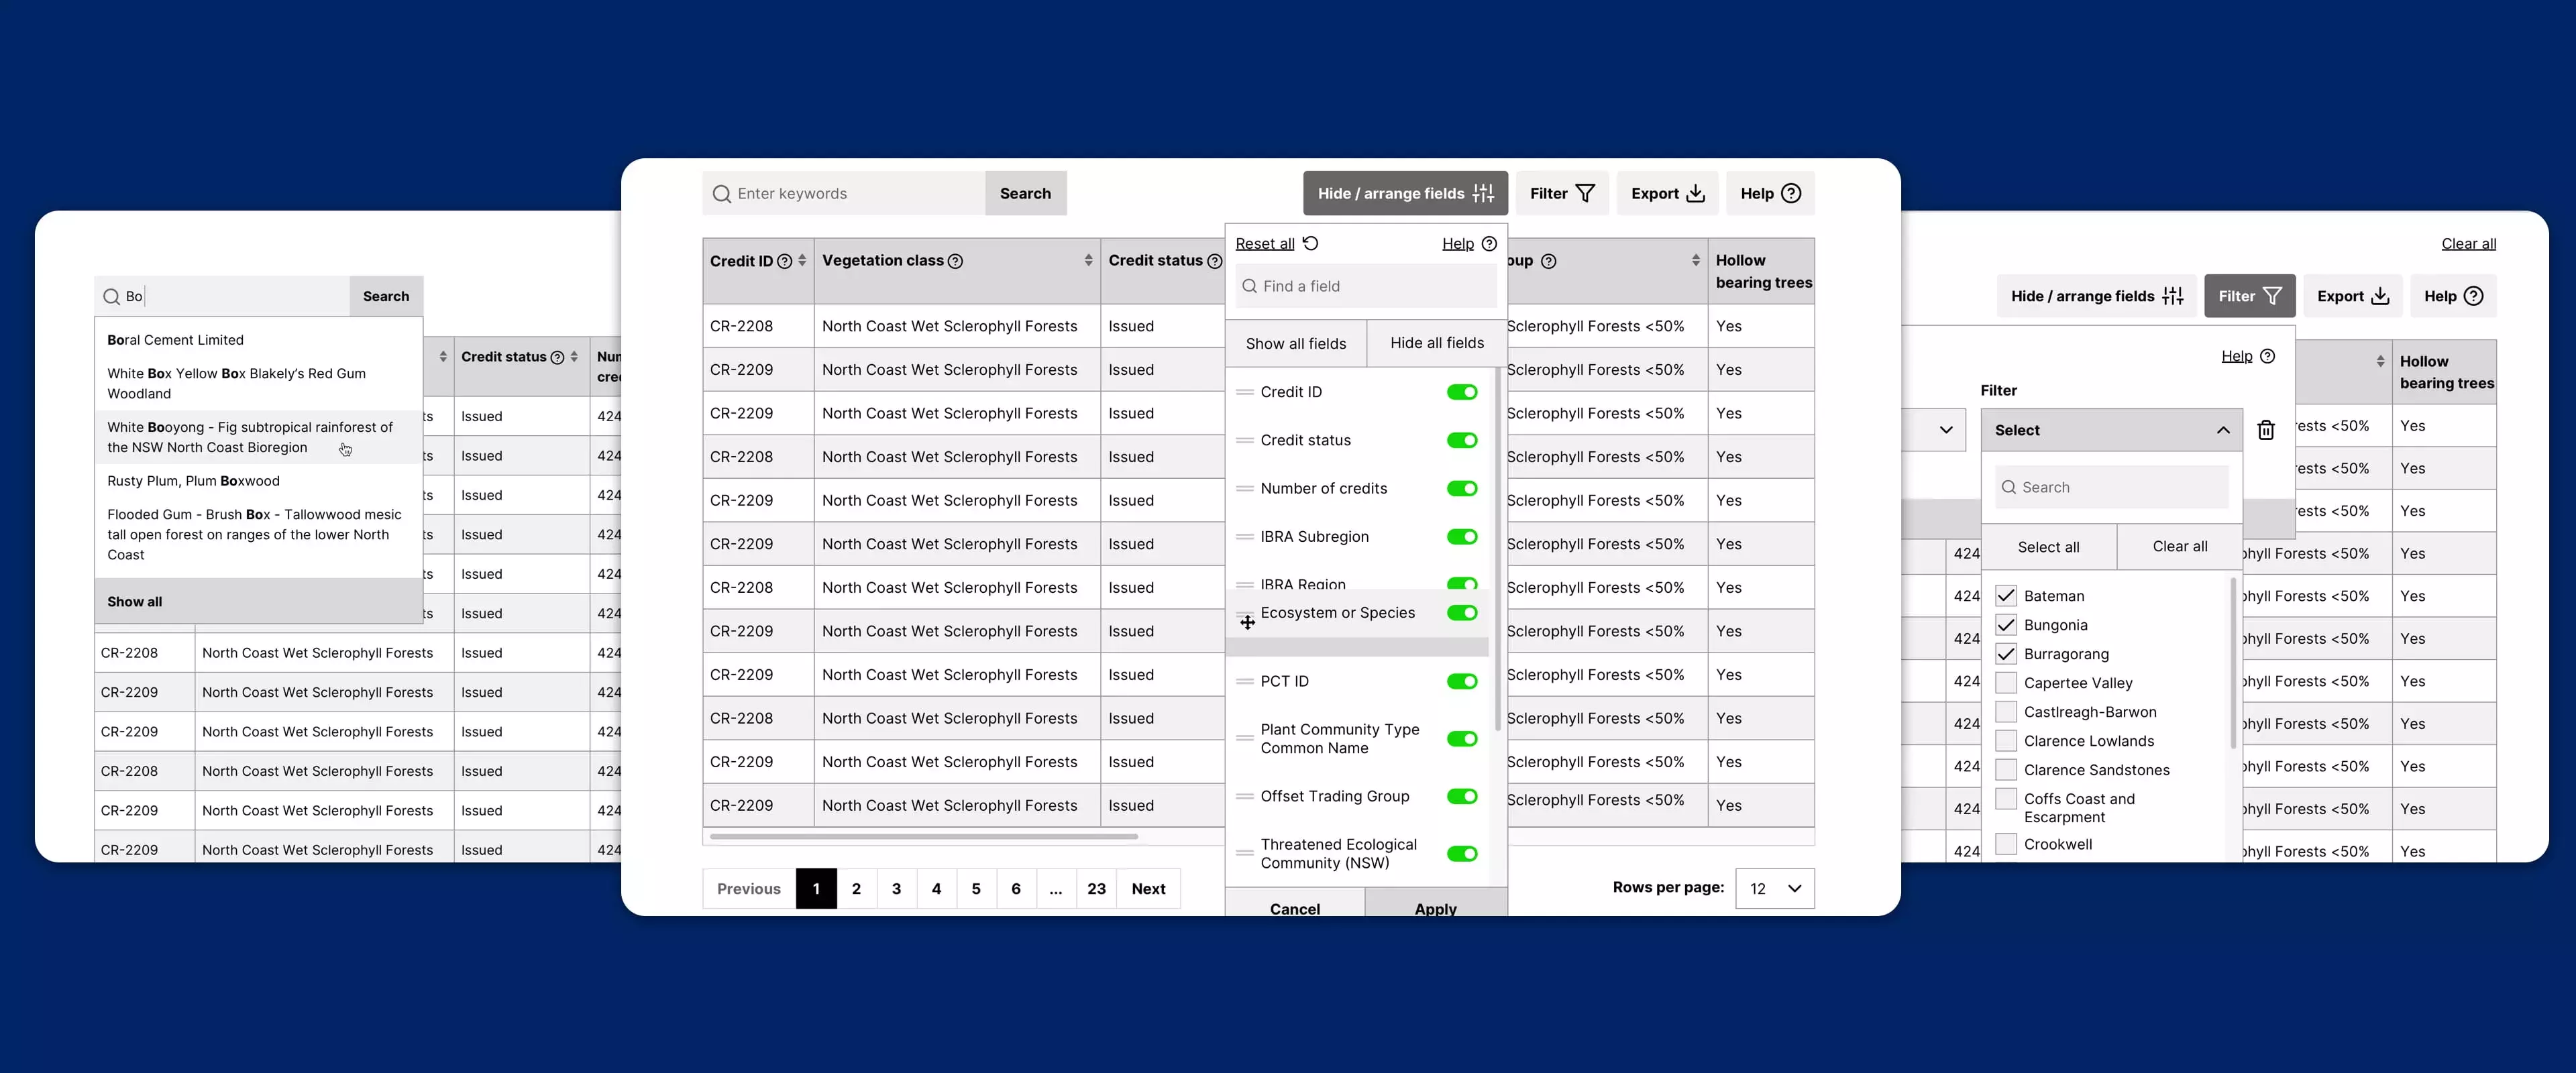Check the Clarence Lowlands checkbox

point(2006,741)
